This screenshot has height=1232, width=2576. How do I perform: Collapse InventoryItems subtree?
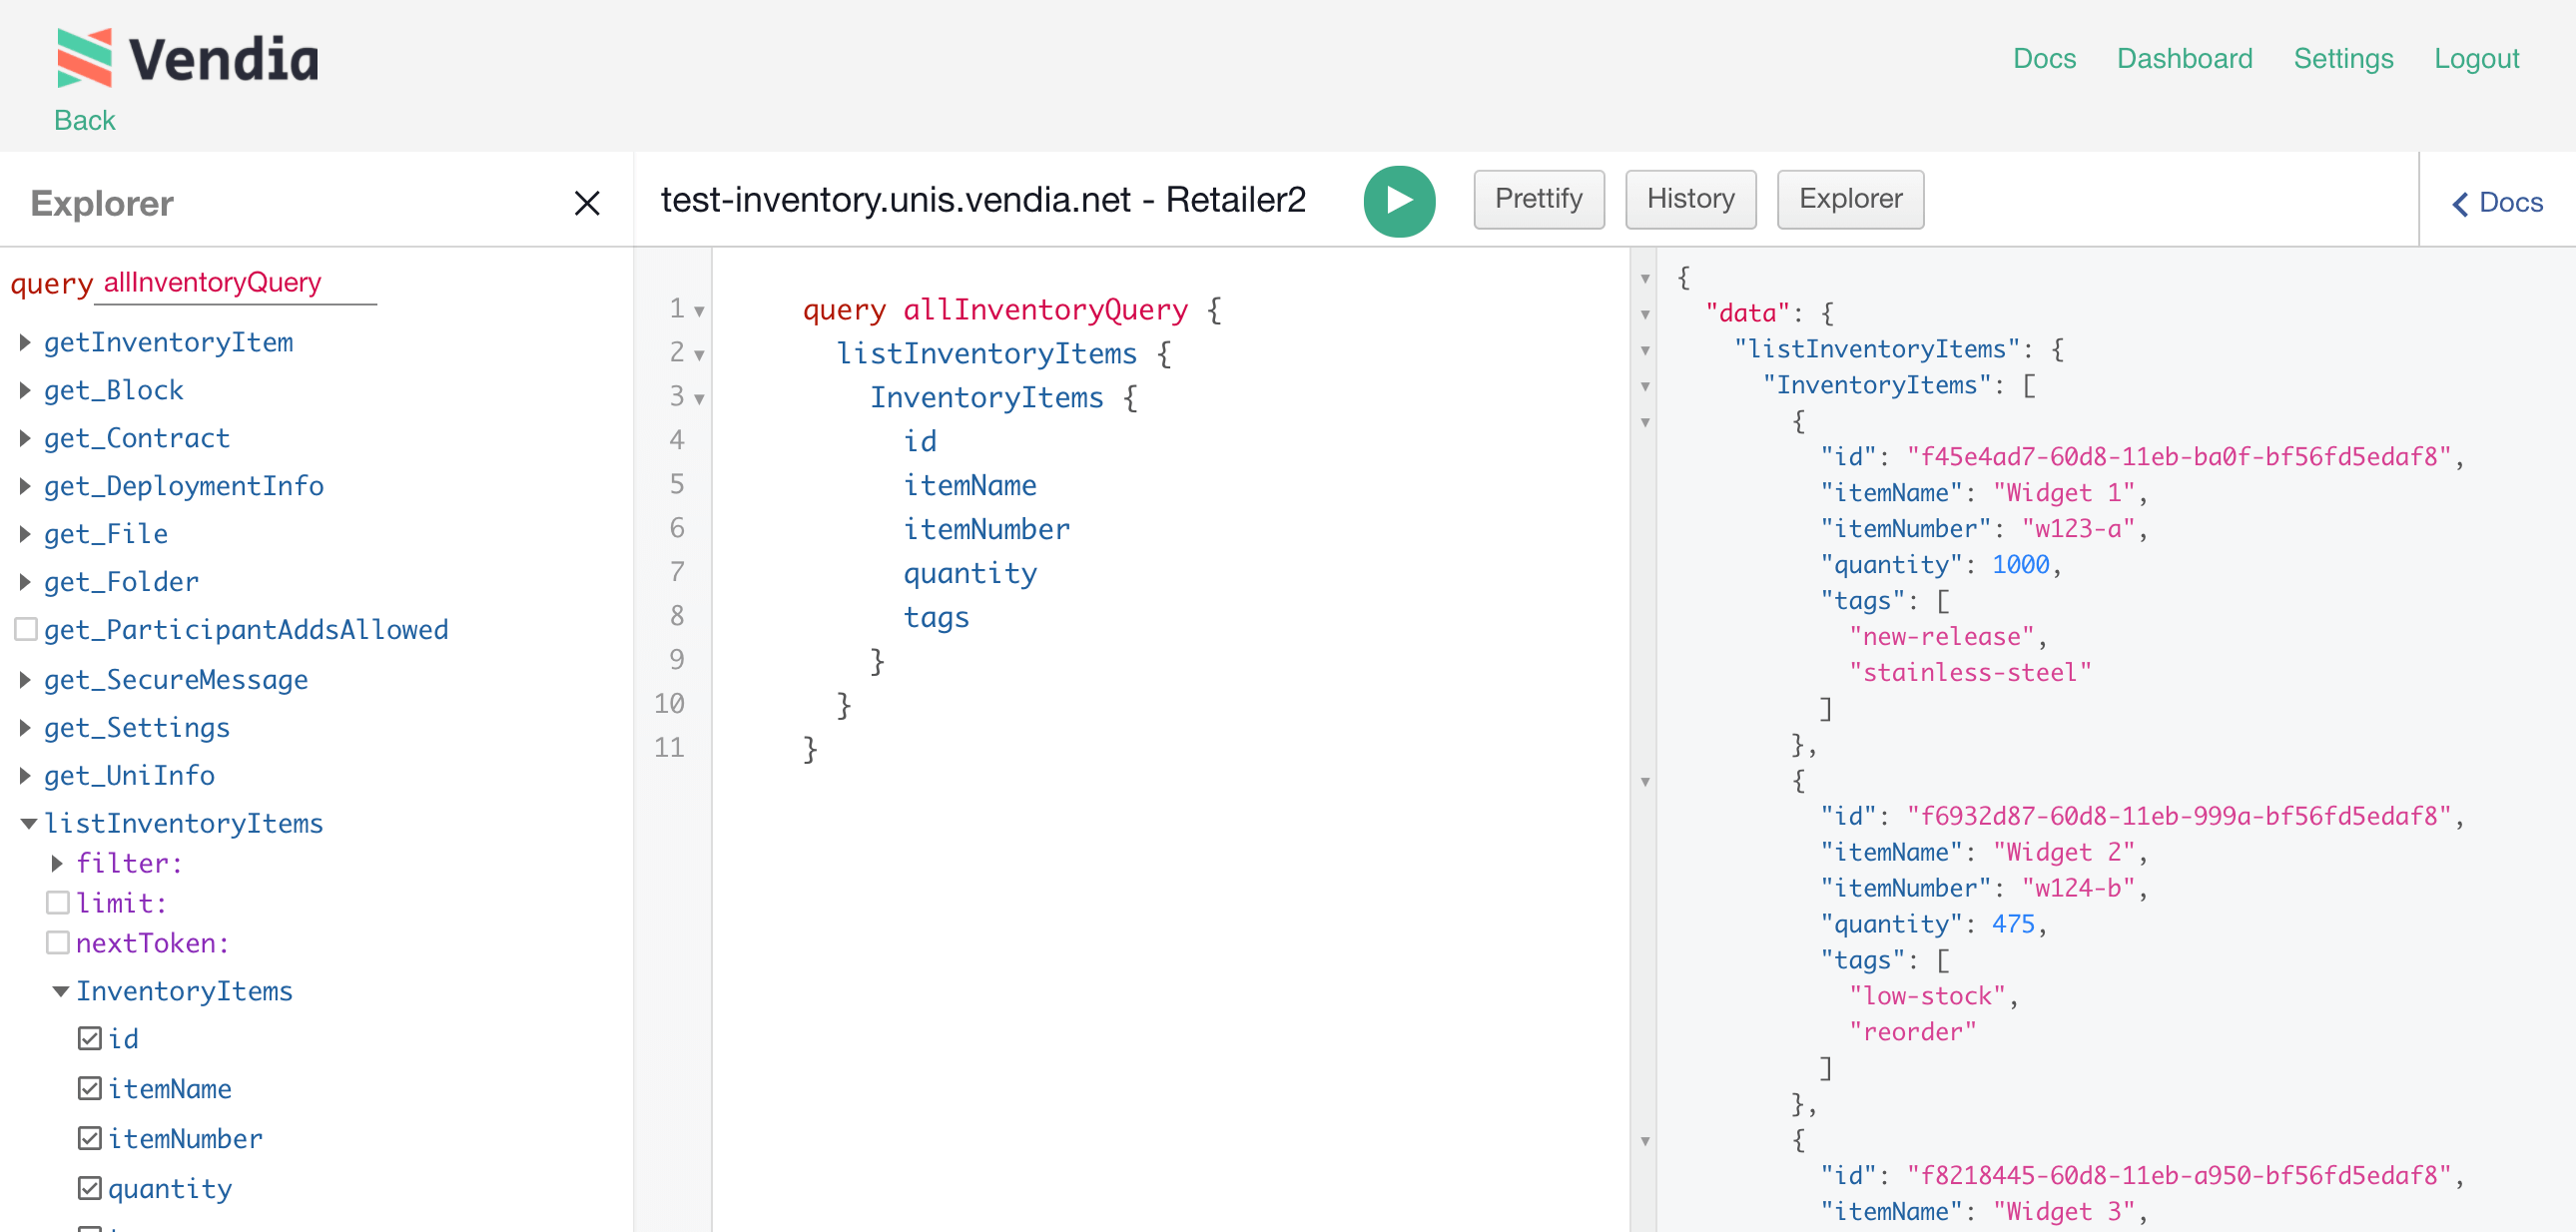pyautogui.click(x=60, y=992)
